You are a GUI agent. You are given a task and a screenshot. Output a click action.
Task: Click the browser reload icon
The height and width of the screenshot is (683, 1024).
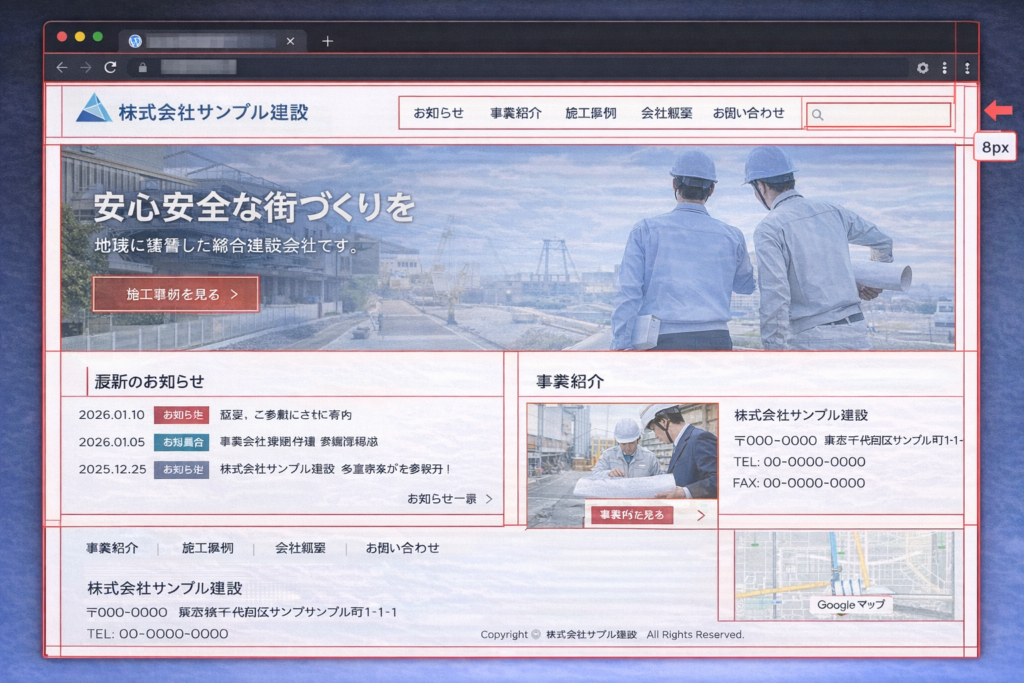[x=111, y=68]
